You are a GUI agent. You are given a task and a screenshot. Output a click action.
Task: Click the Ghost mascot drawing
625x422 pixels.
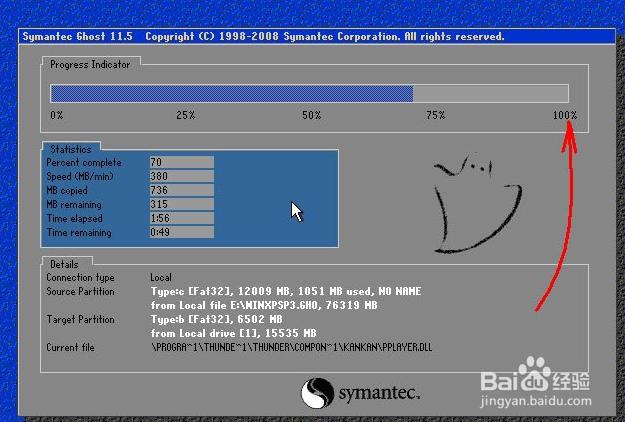[476, 204]
